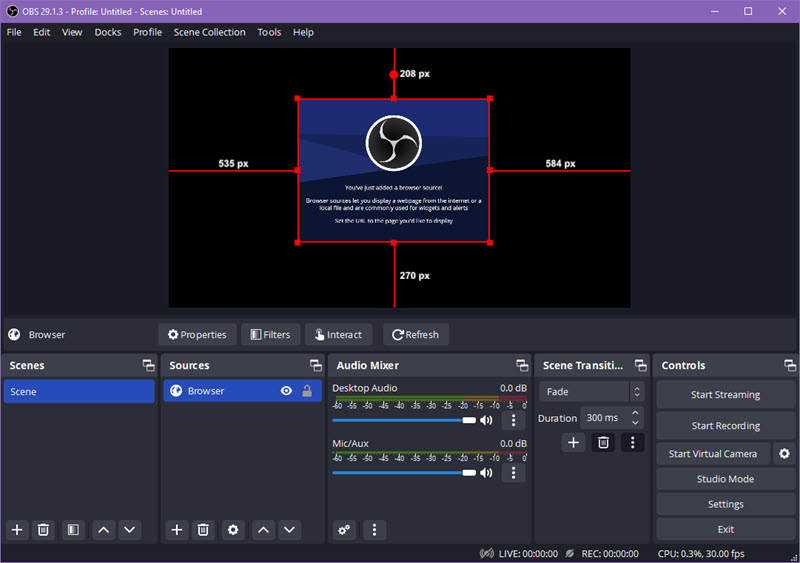Viewport: 800px width, 563px height.
Task: Remove scene transition with trash icon
Action: coord(603,442)
